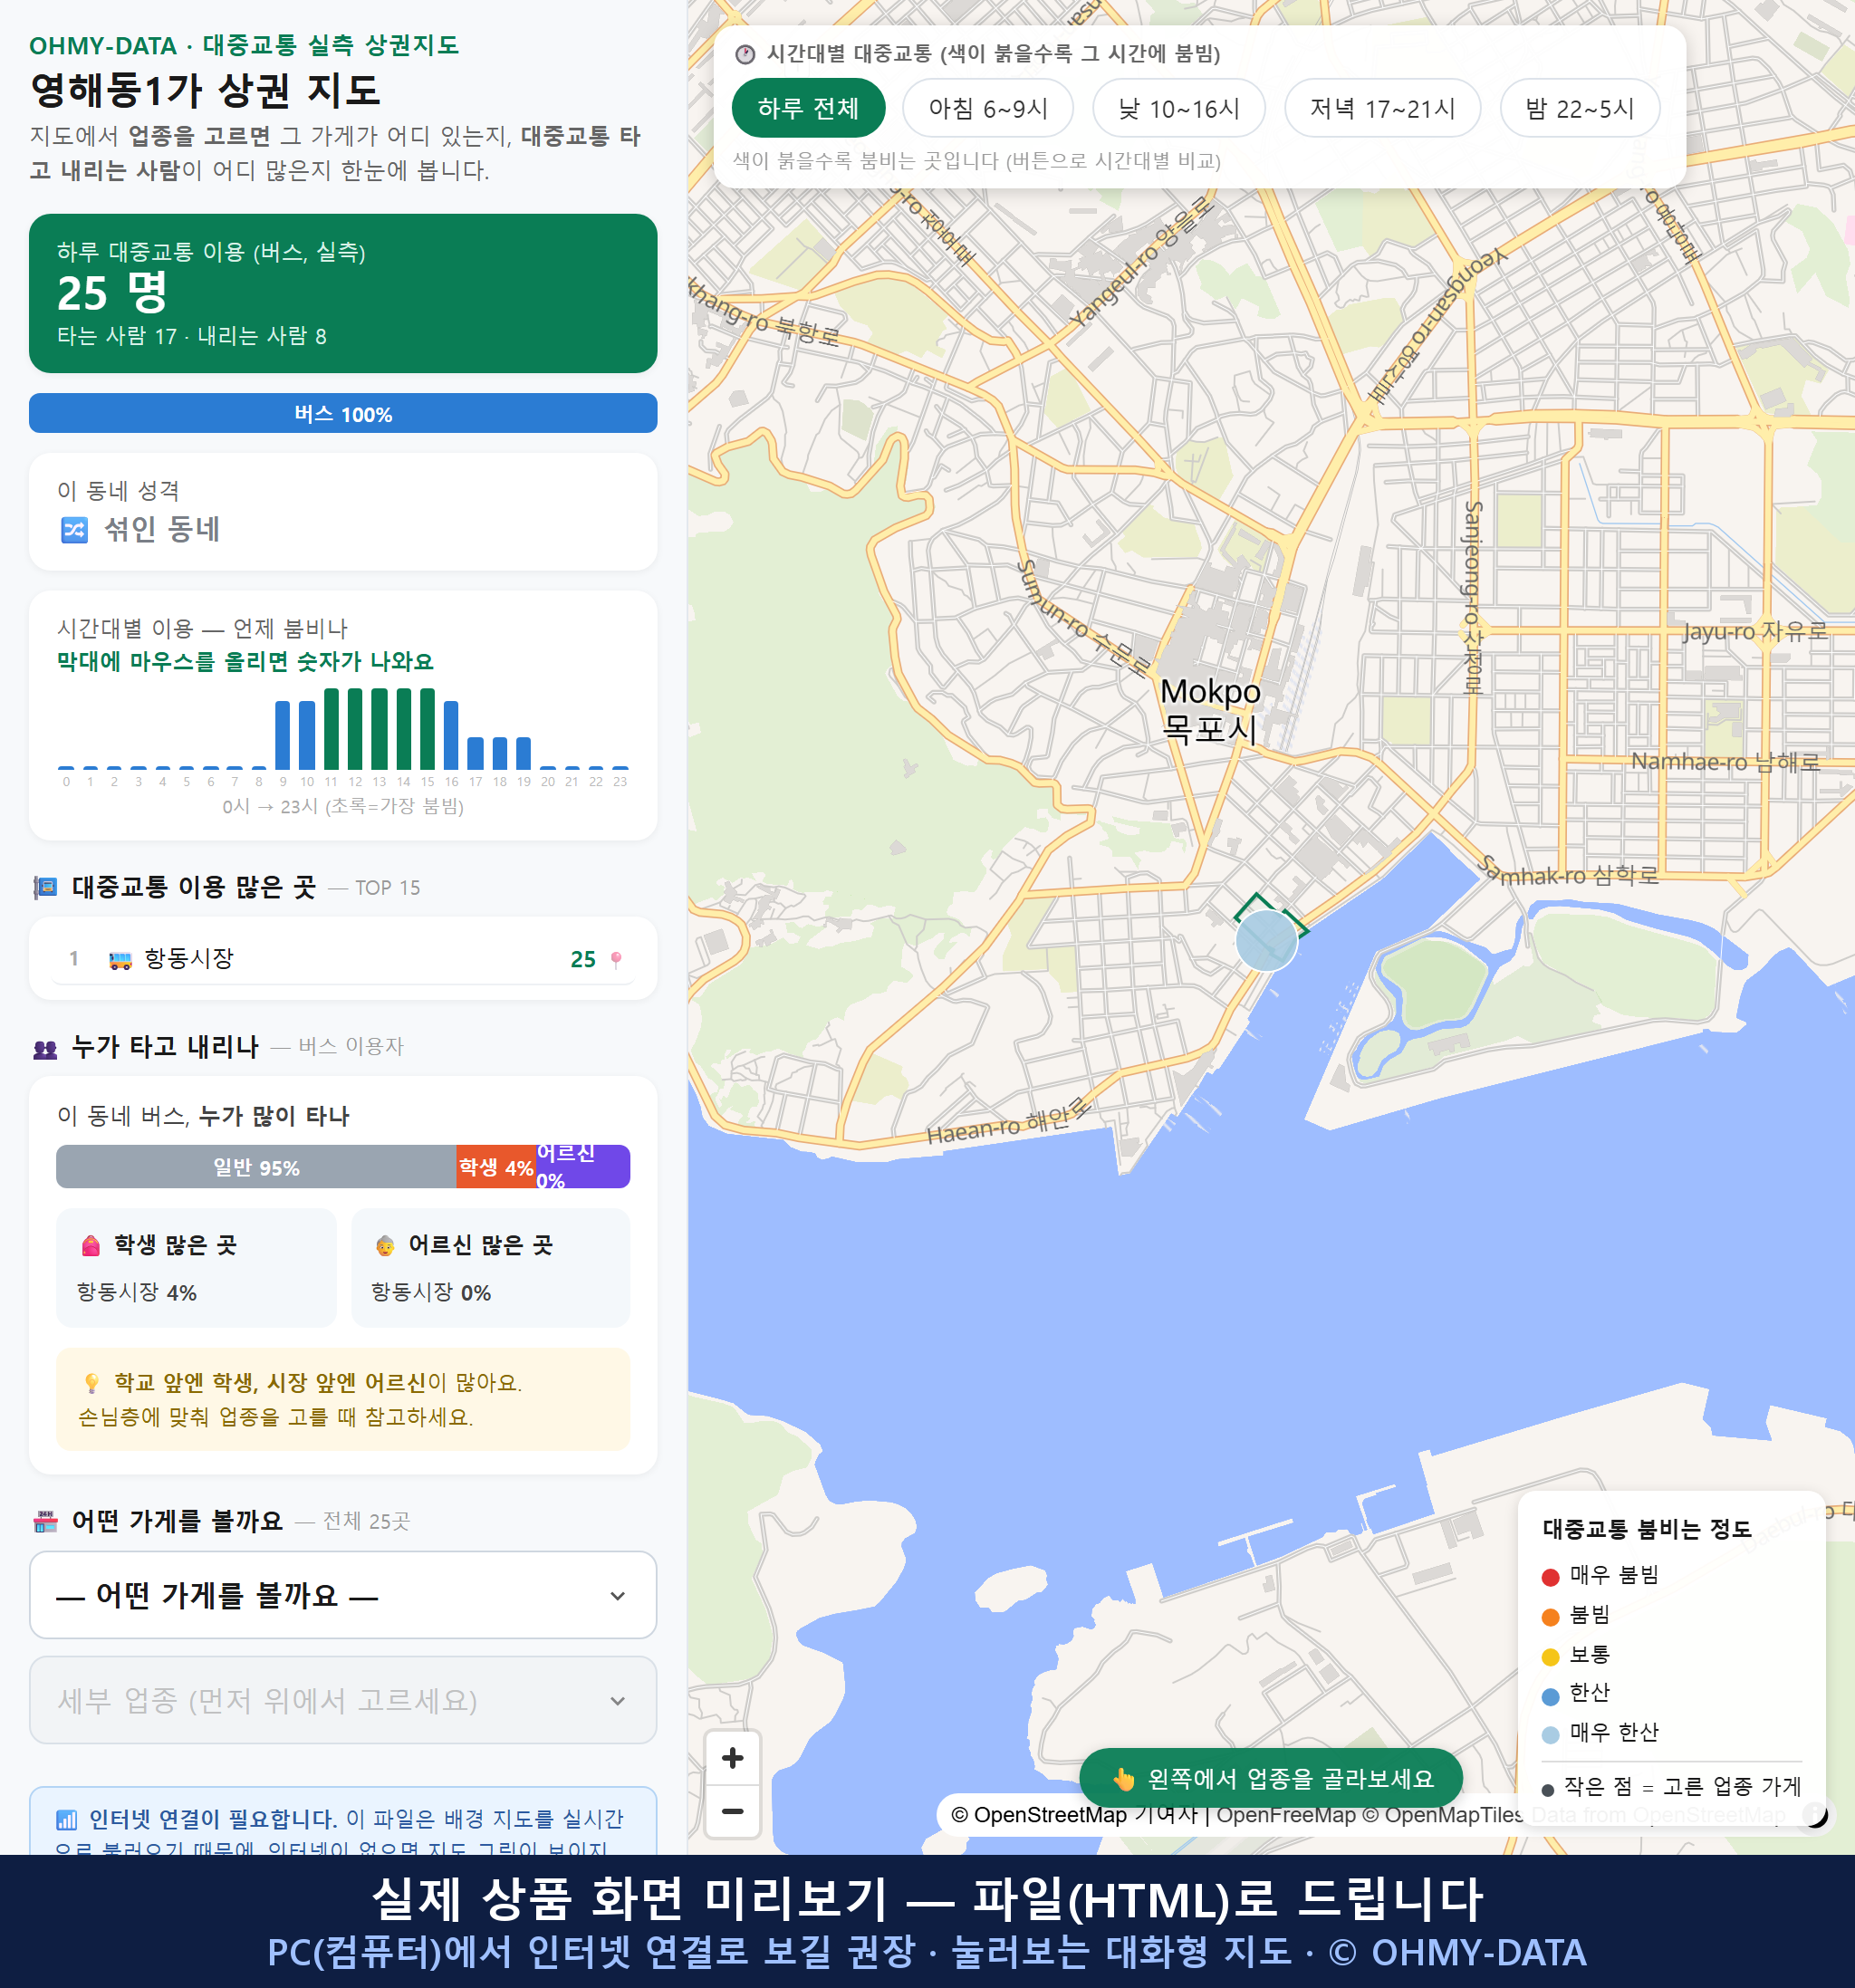Viewport: 1855px width, 1988px height.
Task: Click the OpenFreeMap attribution link
Action: click(1286, 1814)
